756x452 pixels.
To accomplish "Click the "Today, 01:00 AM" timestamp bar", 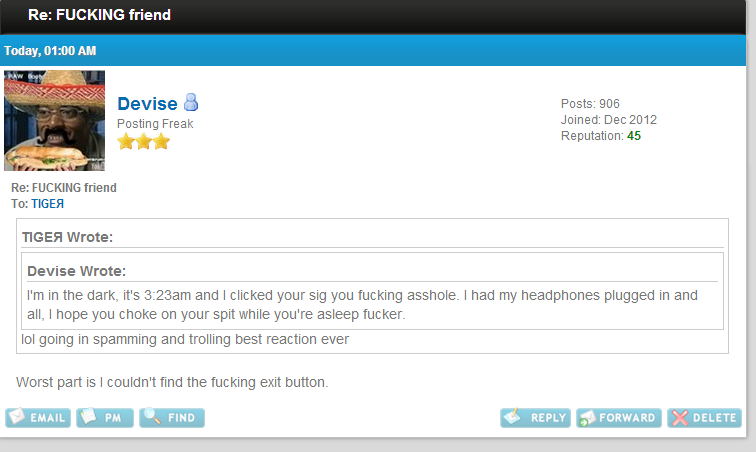I will click(50, 51).
